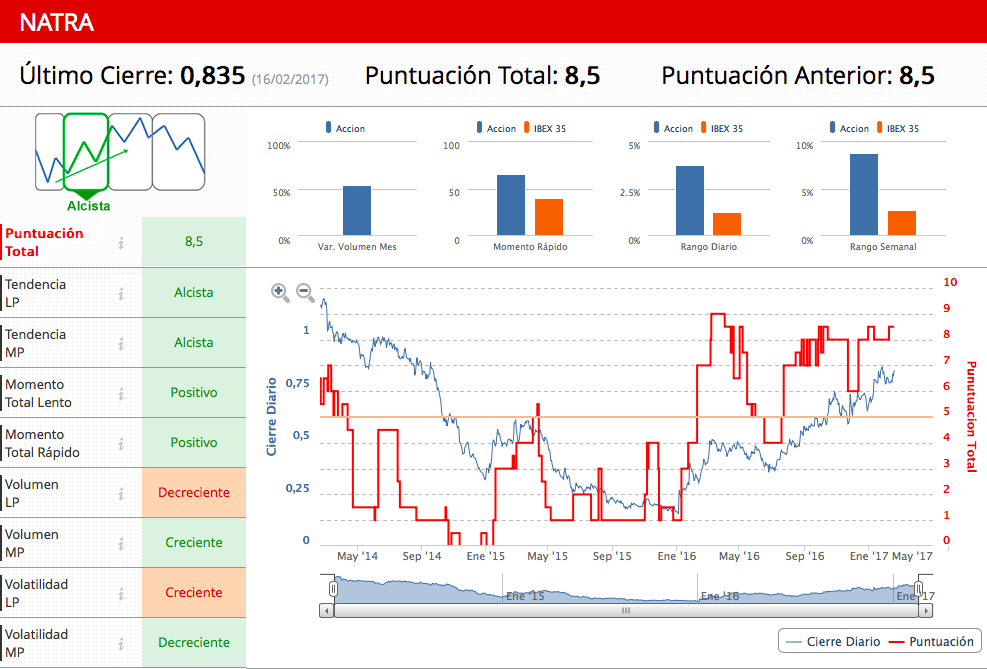Open info icon for Puntuación Total
Image resolution: width=987 pixels, height=669 pixels.
click(121, 242)
